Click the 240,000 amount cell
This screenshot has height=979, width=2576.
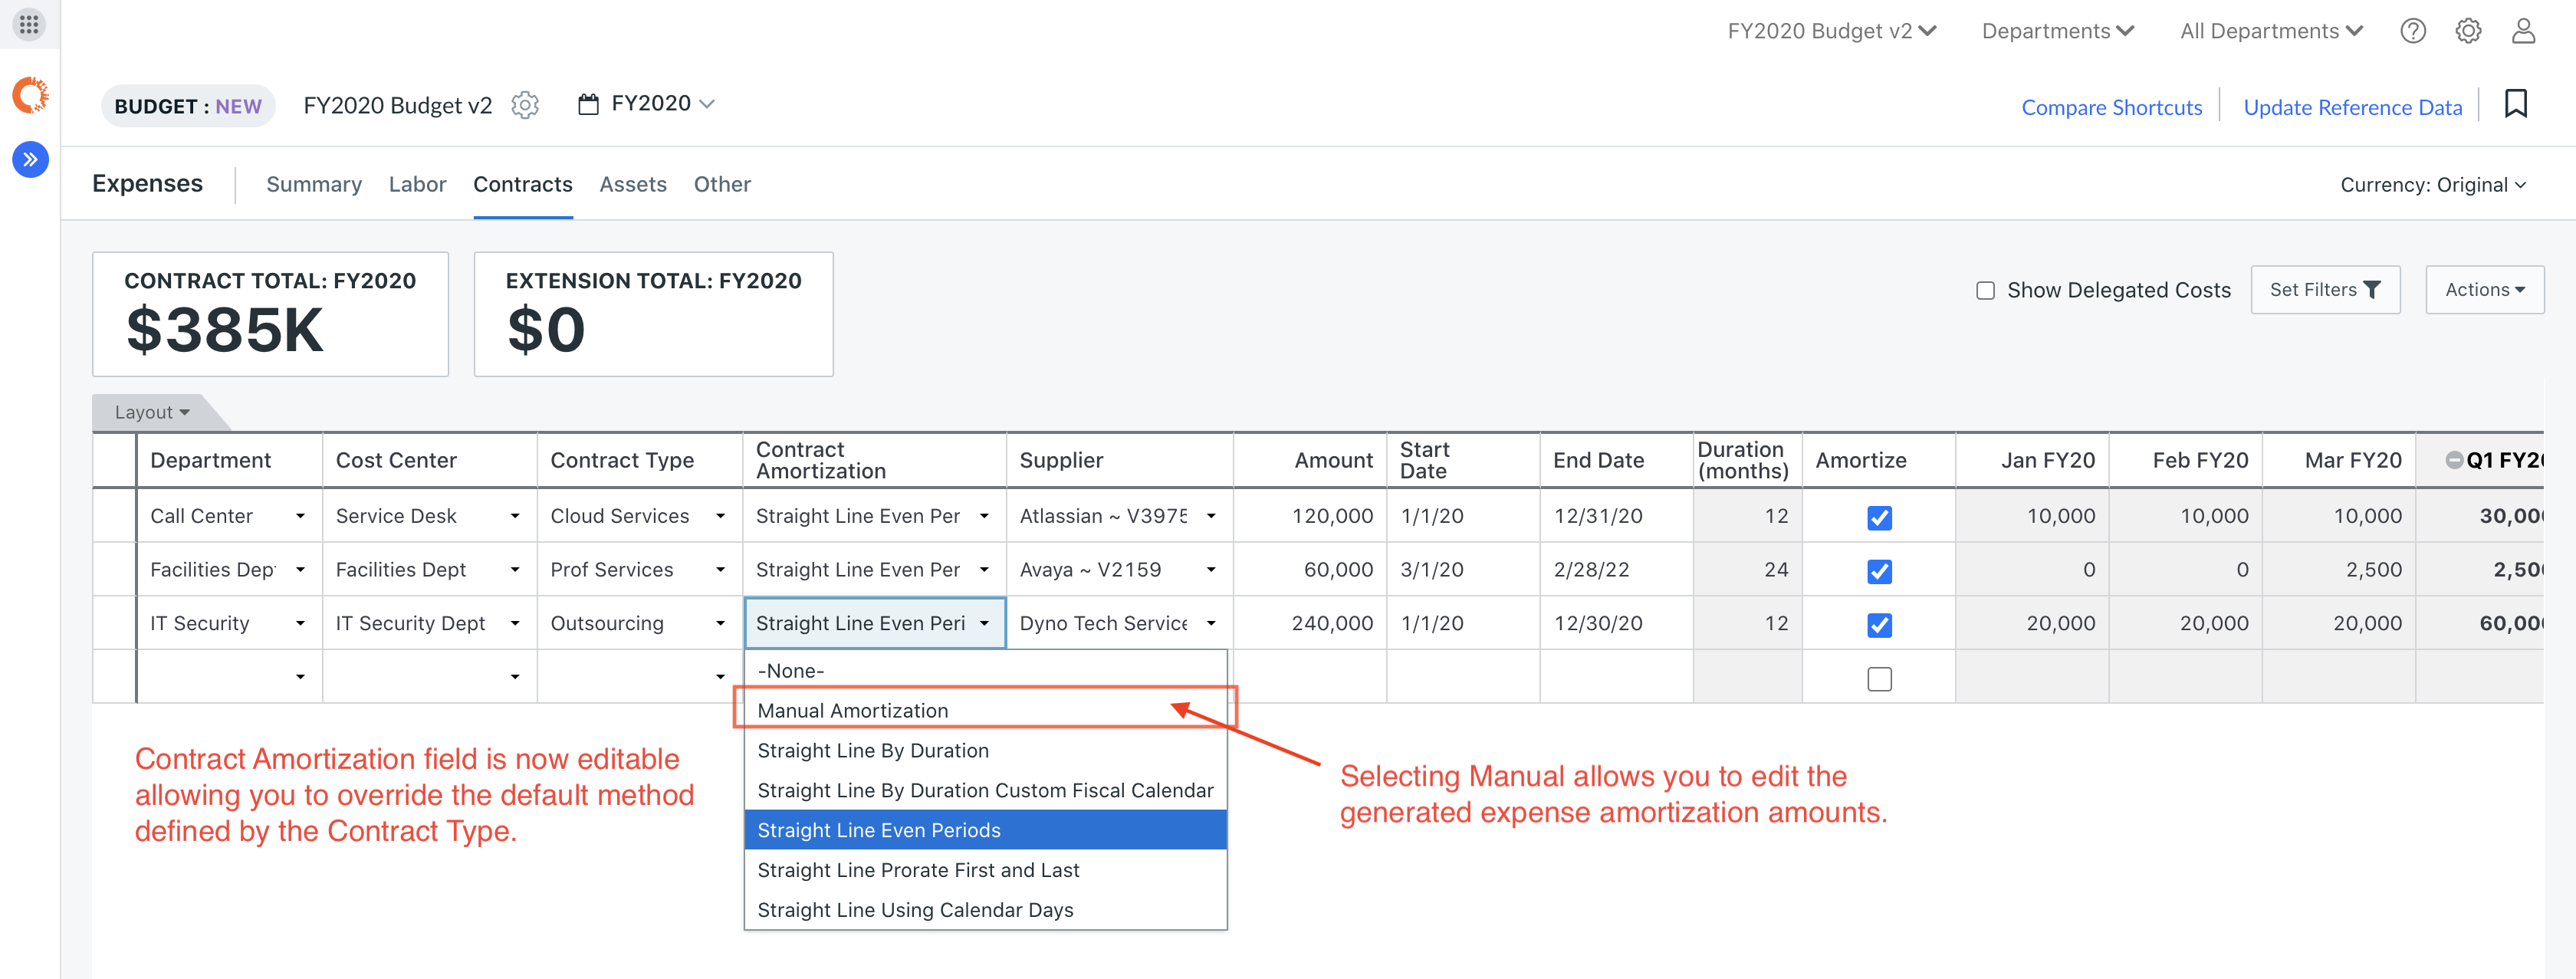(x=1310, y=623)
